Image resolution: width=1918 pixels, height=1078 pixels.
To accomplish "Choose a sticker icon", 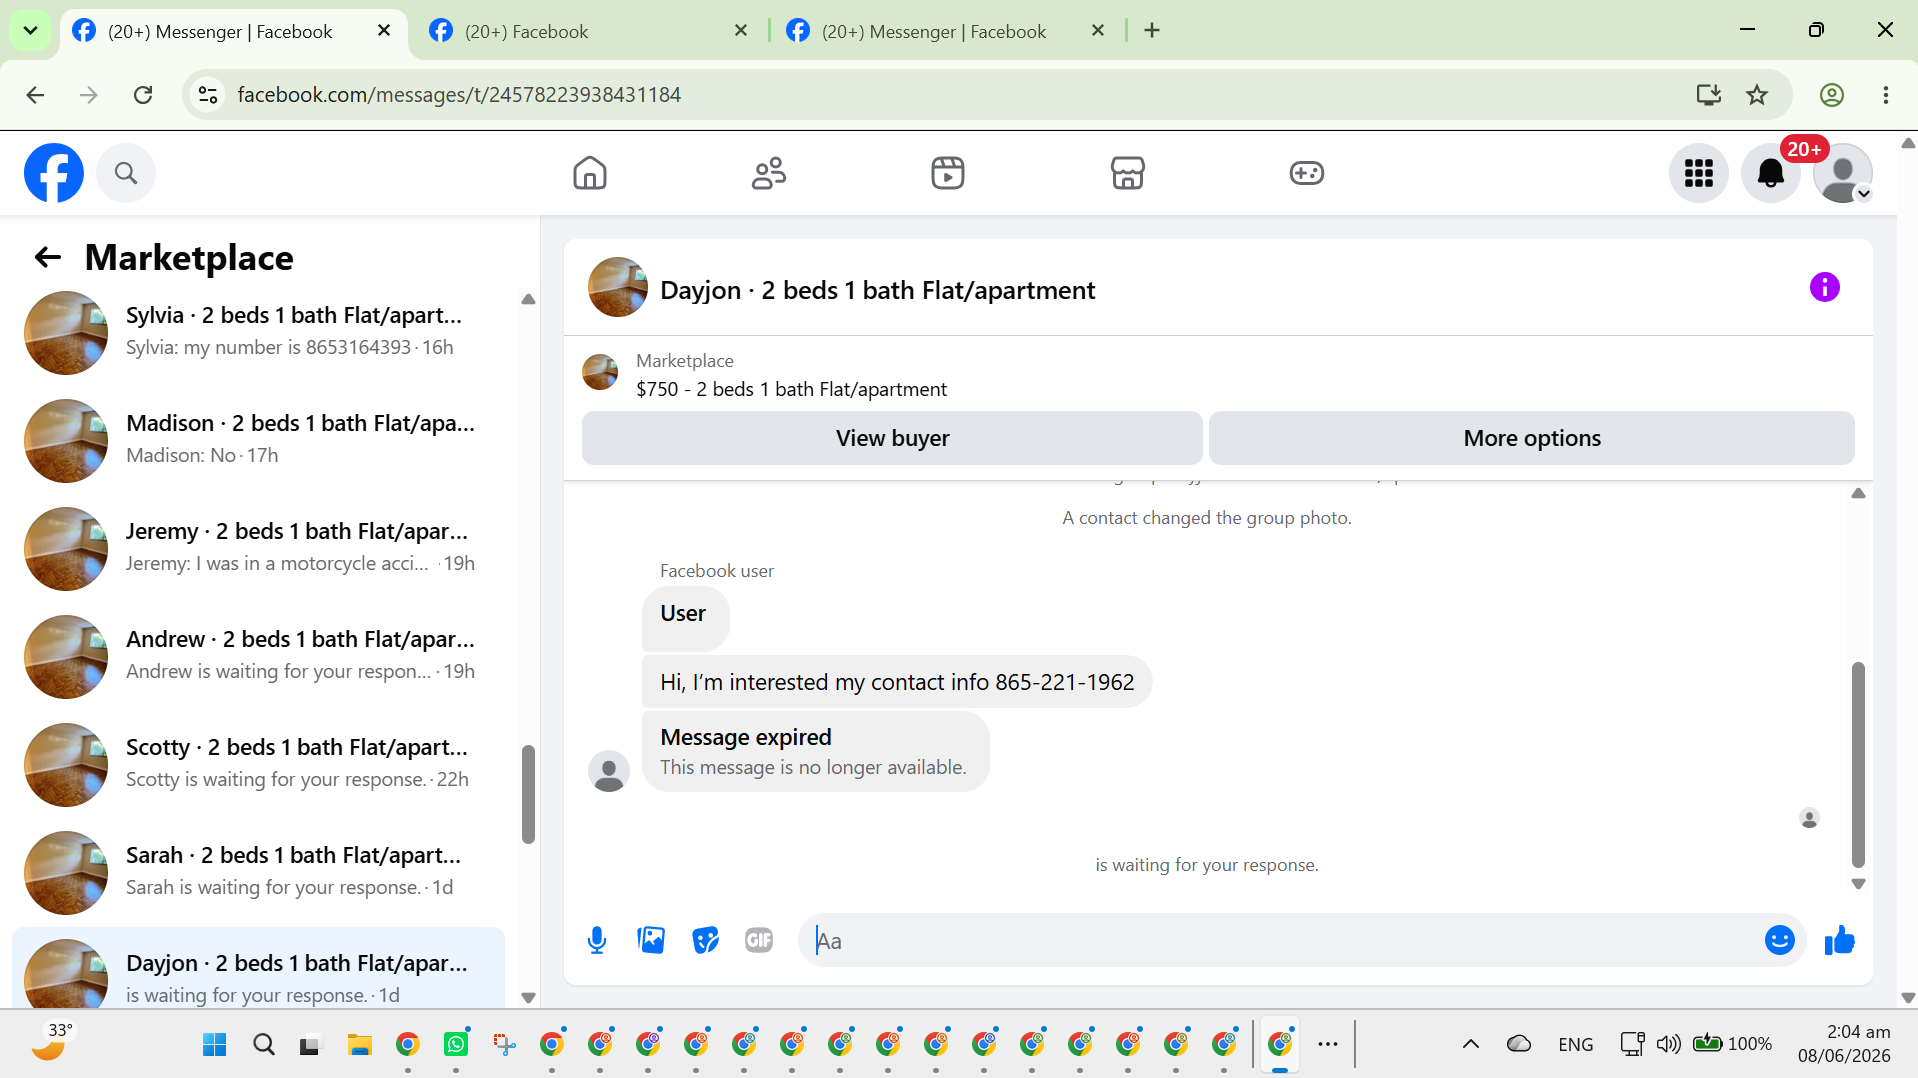I will coord(705,940).
